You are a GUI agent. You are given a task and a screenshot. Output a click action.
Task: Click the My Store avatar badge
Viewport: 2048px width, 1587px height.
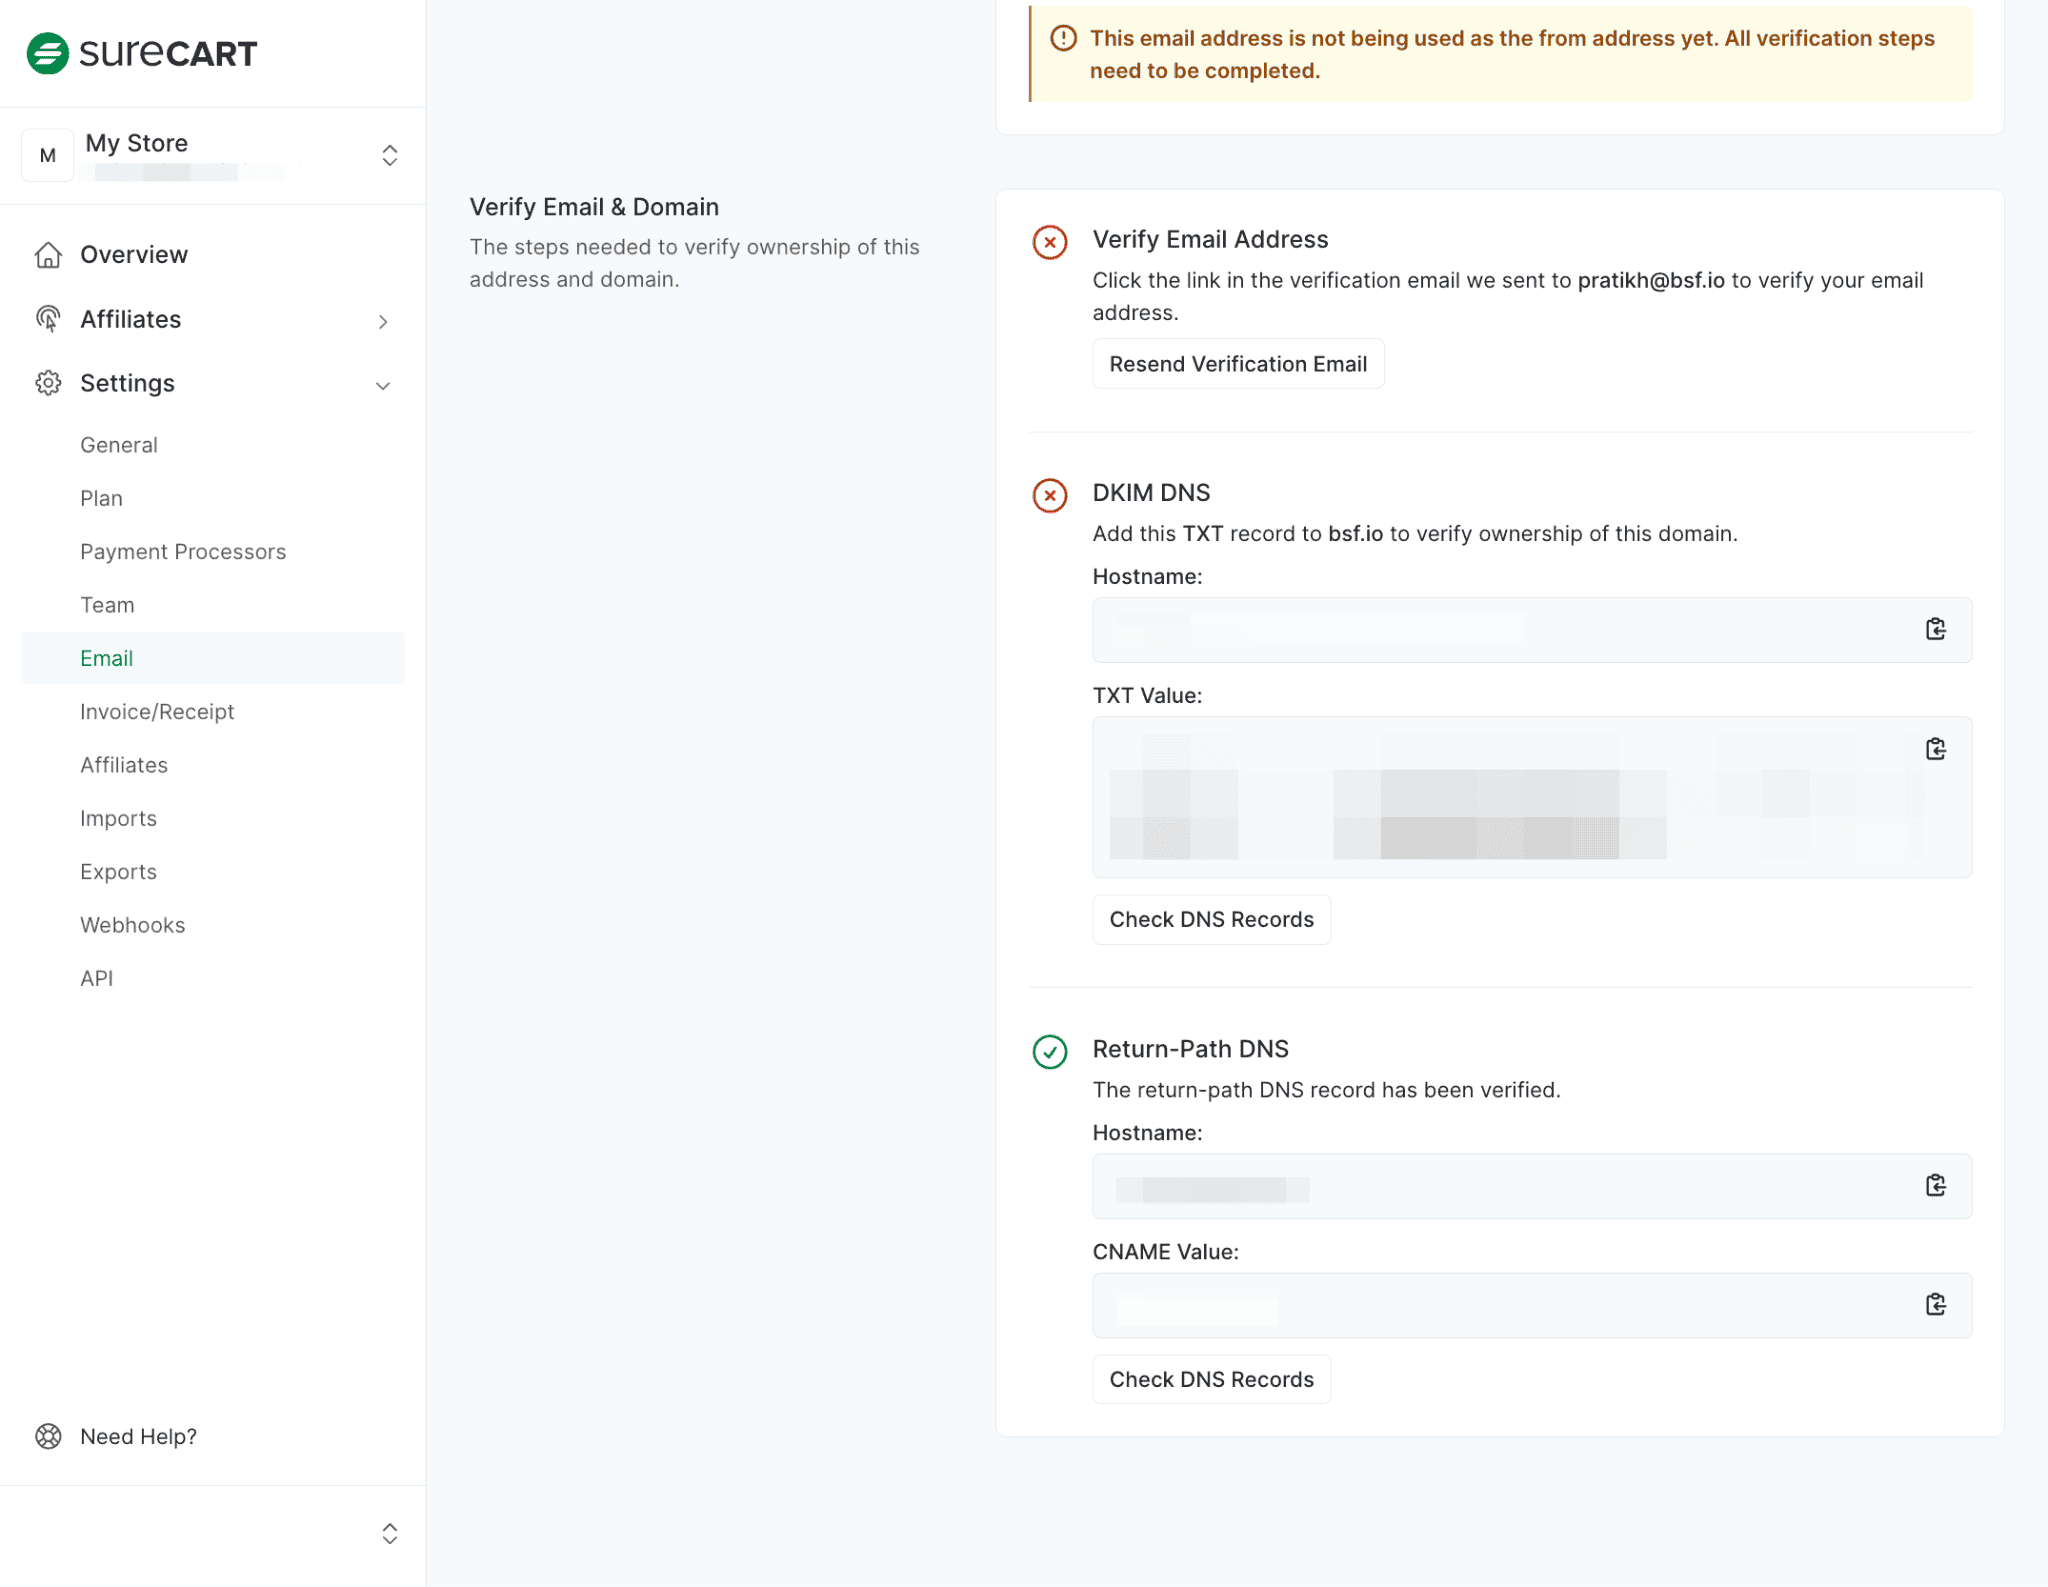pyautogui.click(x=47, y=155)
